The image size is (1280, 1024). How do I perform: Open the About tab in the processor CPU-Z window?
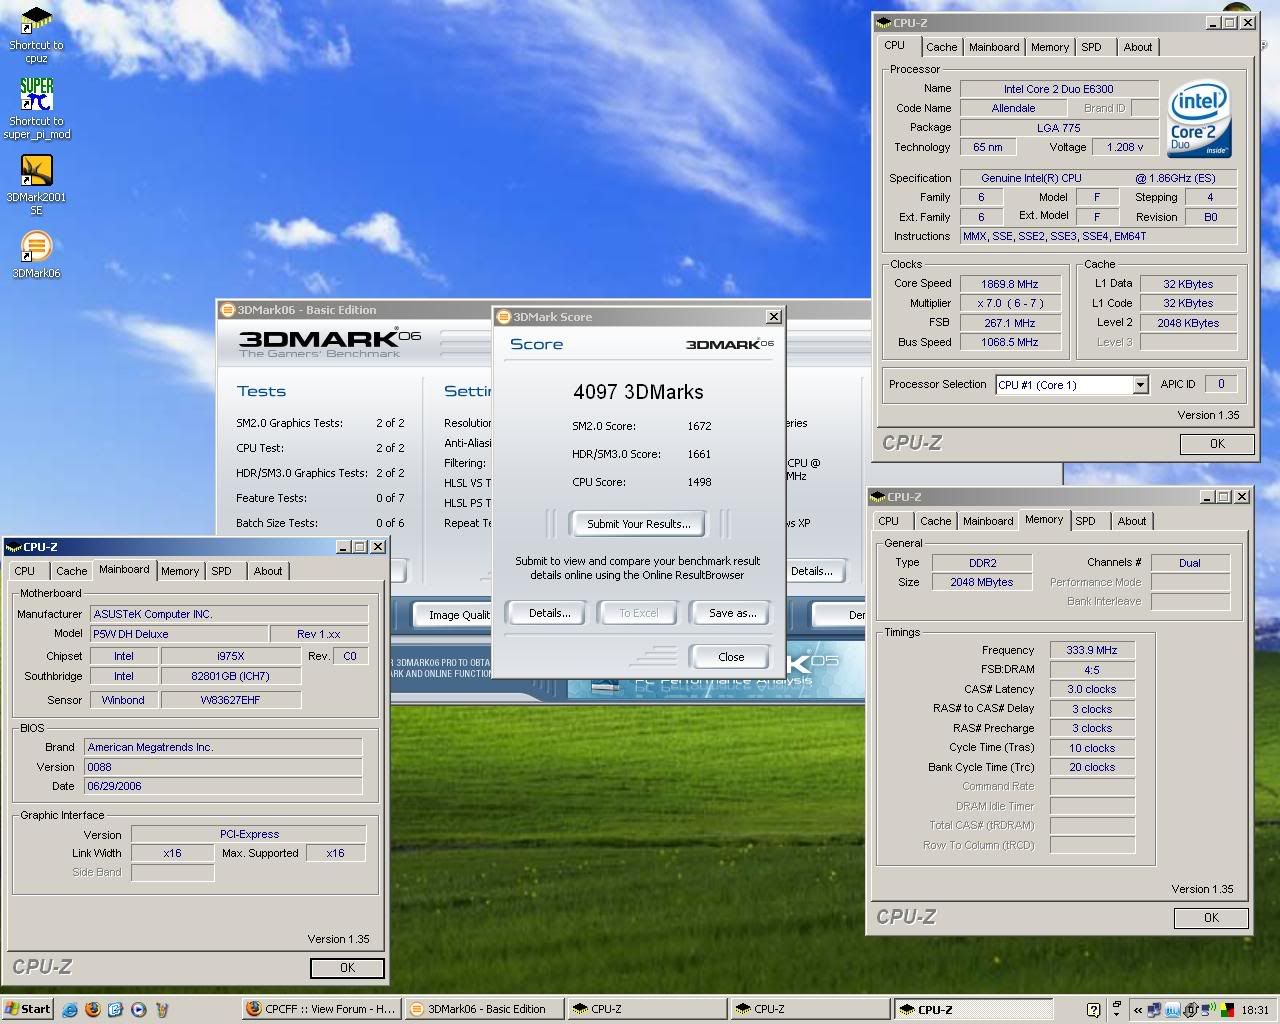[x=1137, y=47]
